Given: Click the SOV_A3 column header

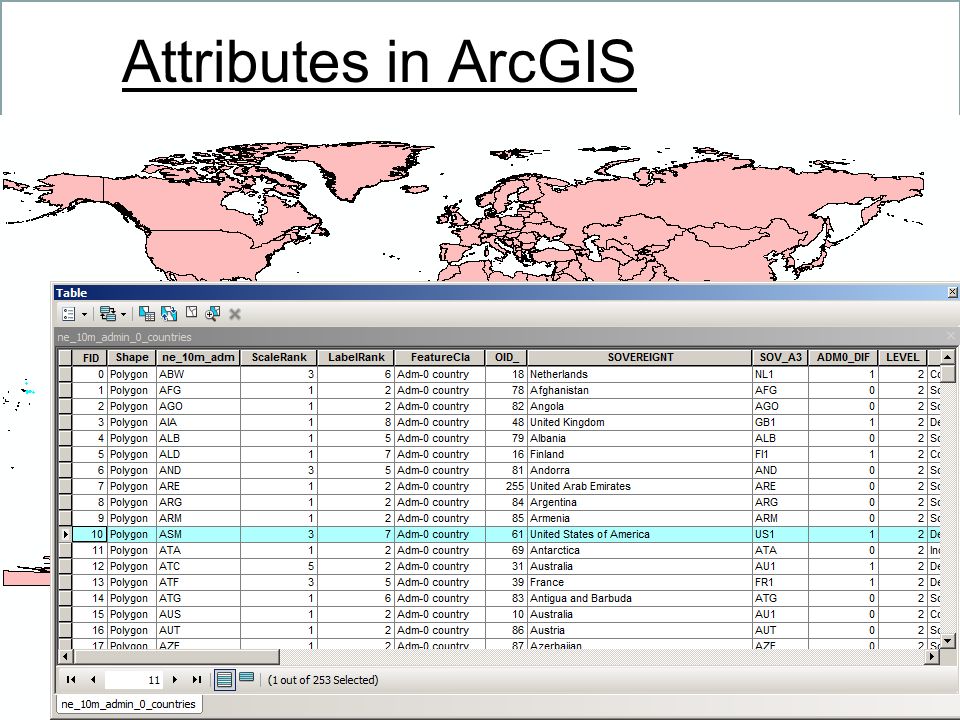Looking at the screenshot, I should tap(780, 358).
